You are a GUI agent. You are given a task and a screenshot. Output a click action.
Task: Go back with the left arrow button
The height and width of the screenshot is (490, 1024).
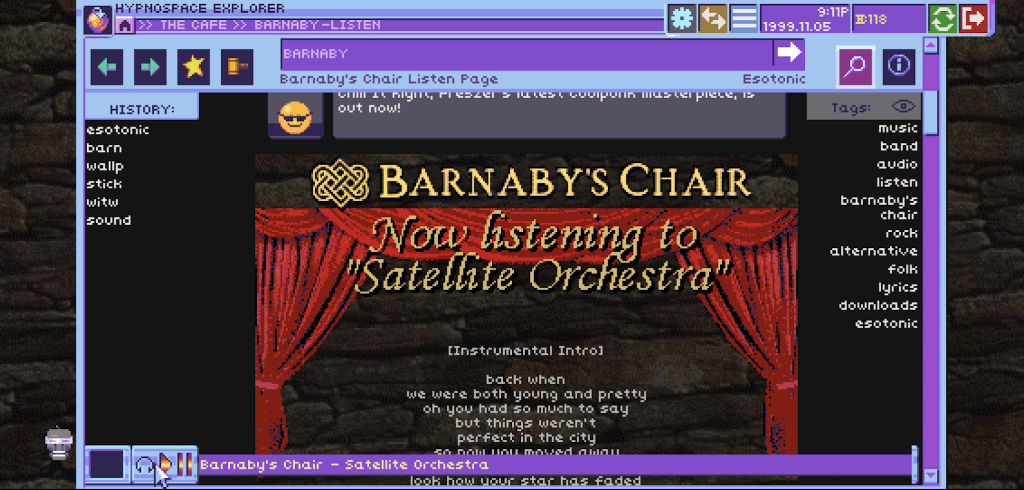pos(107,67)
